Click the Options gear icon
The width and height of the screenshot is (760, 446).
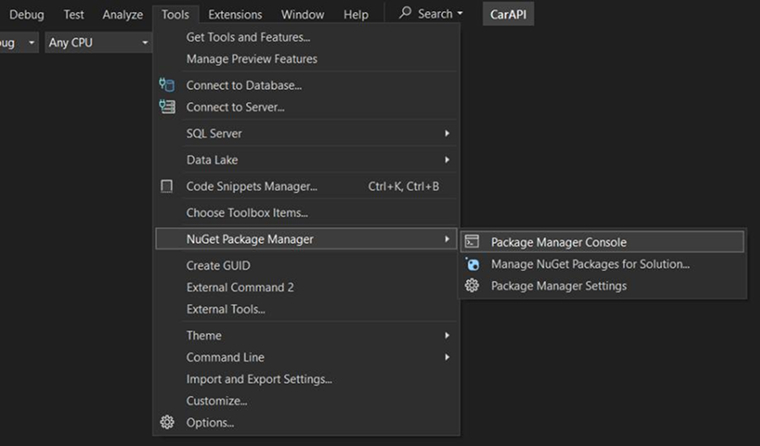point(167,422)
